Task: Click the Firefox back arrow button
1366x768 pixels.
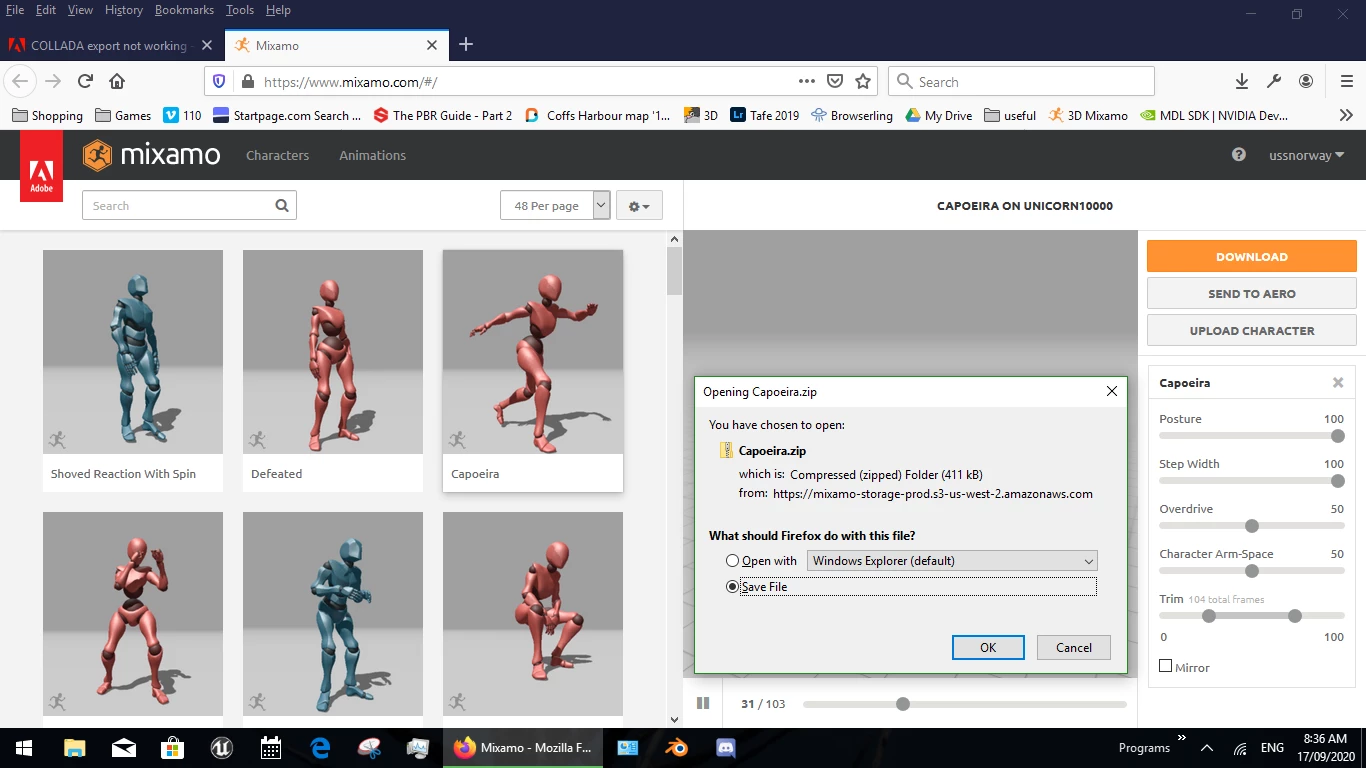Action: point(20,81)
